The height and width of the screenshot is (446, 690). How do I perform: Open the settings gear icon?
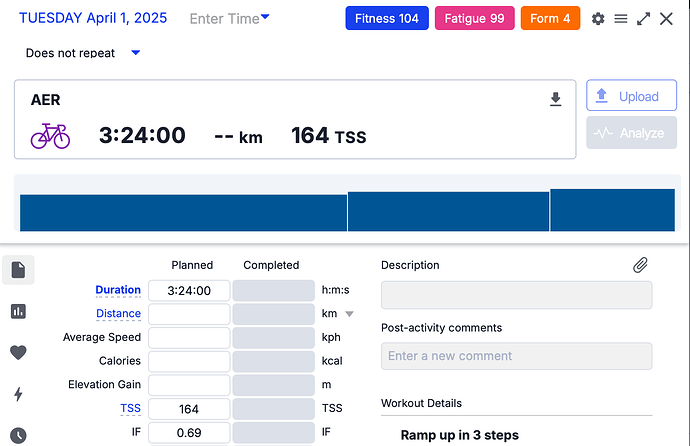click(x=598, y=18)
